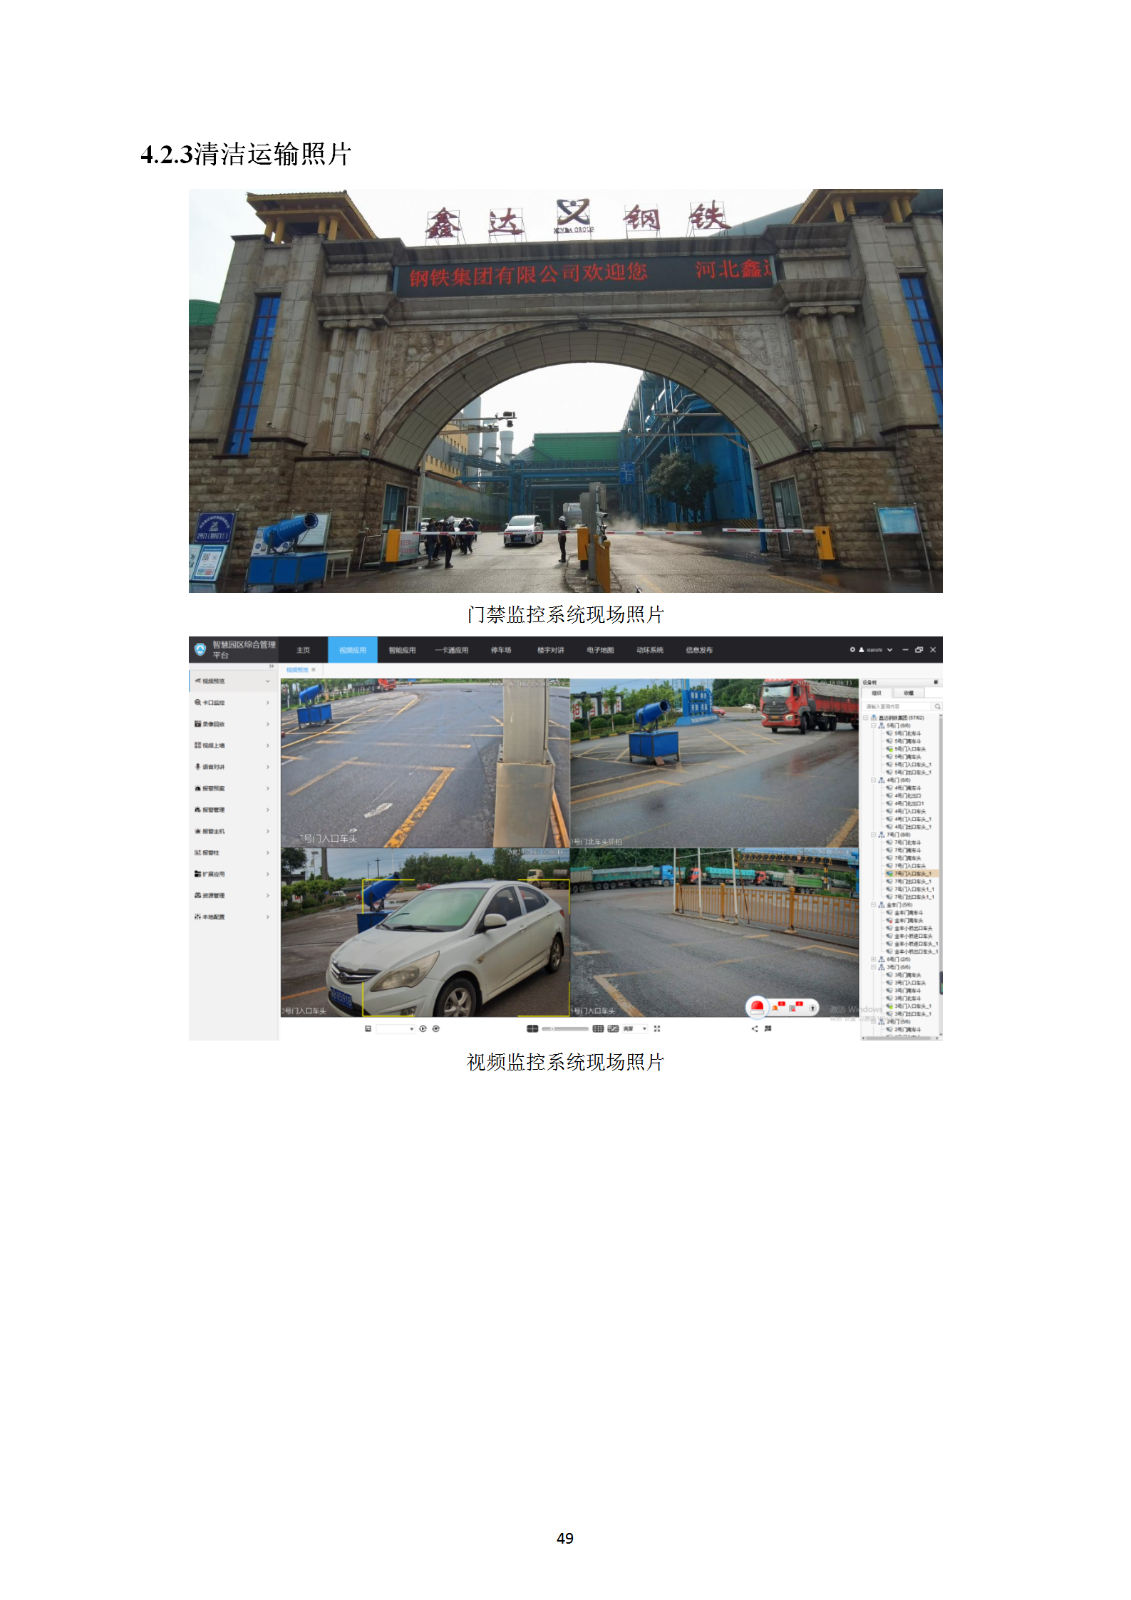This screenshot has width=1131, height=1600.
Task: Open the 电子地图 map module
Action: coord(600,650)
